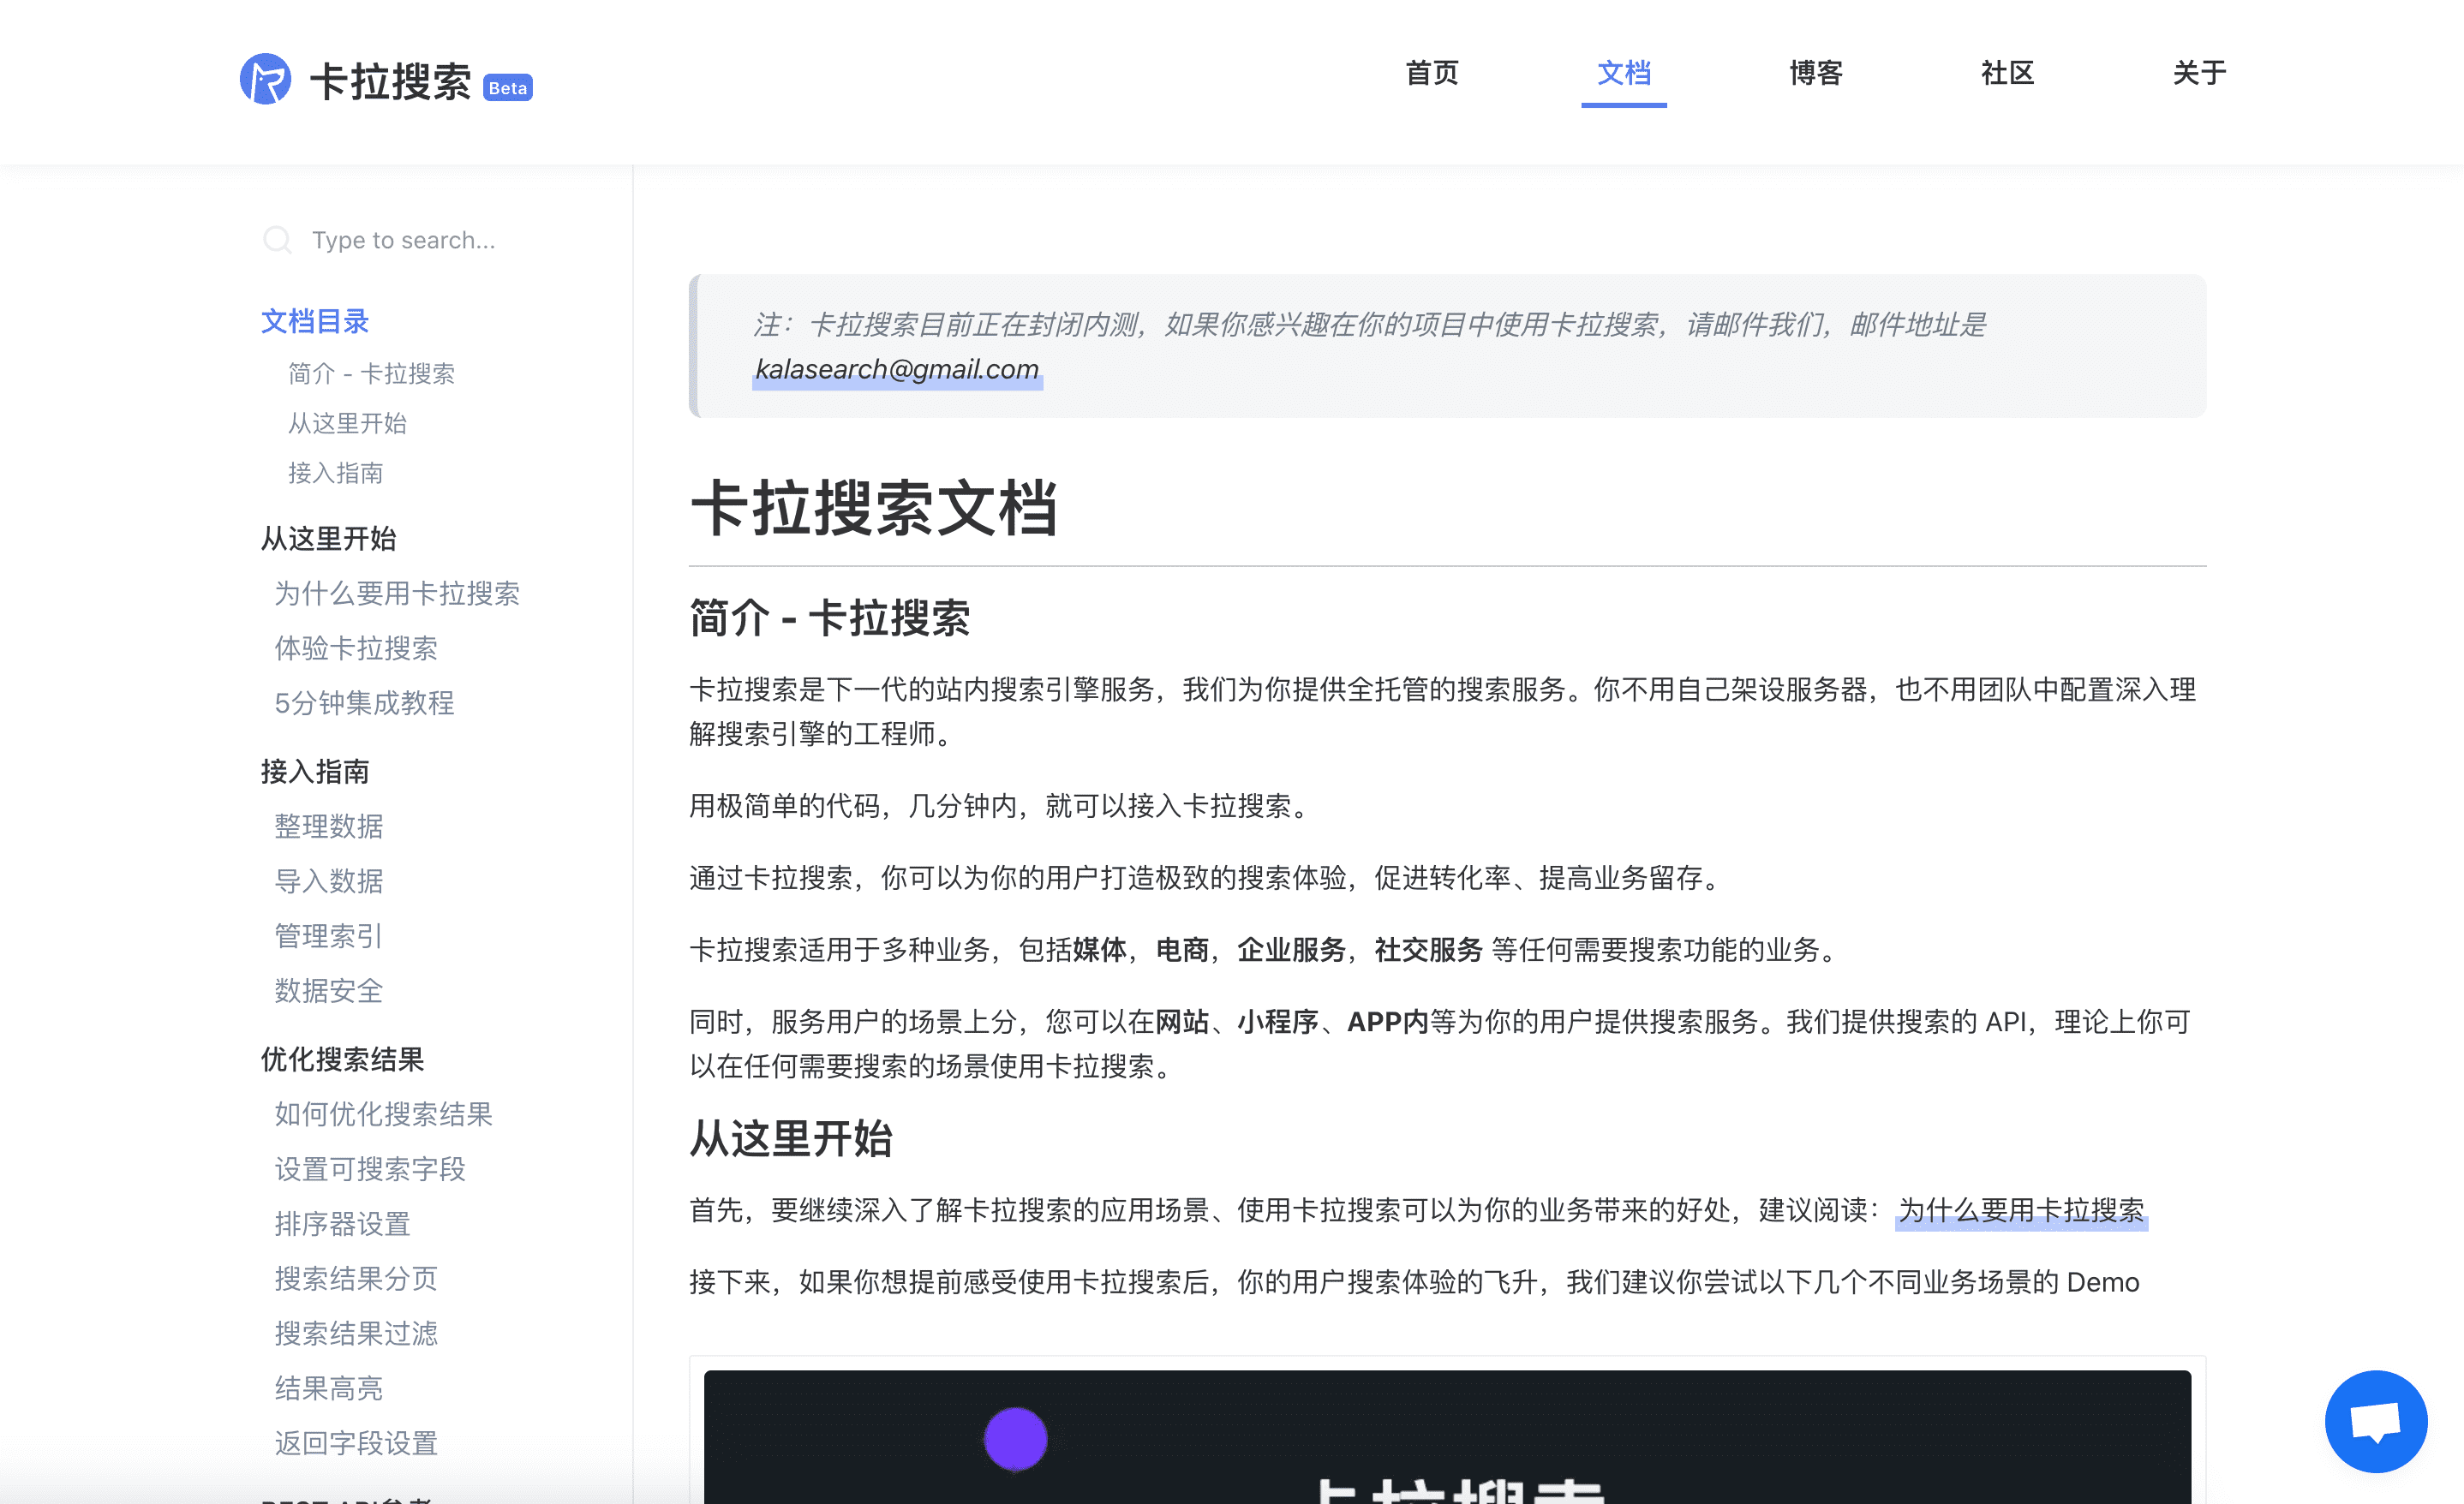Click the purple circle in demo video
This screenshot has height=1504, width=2464.
click(1015, 1439)
